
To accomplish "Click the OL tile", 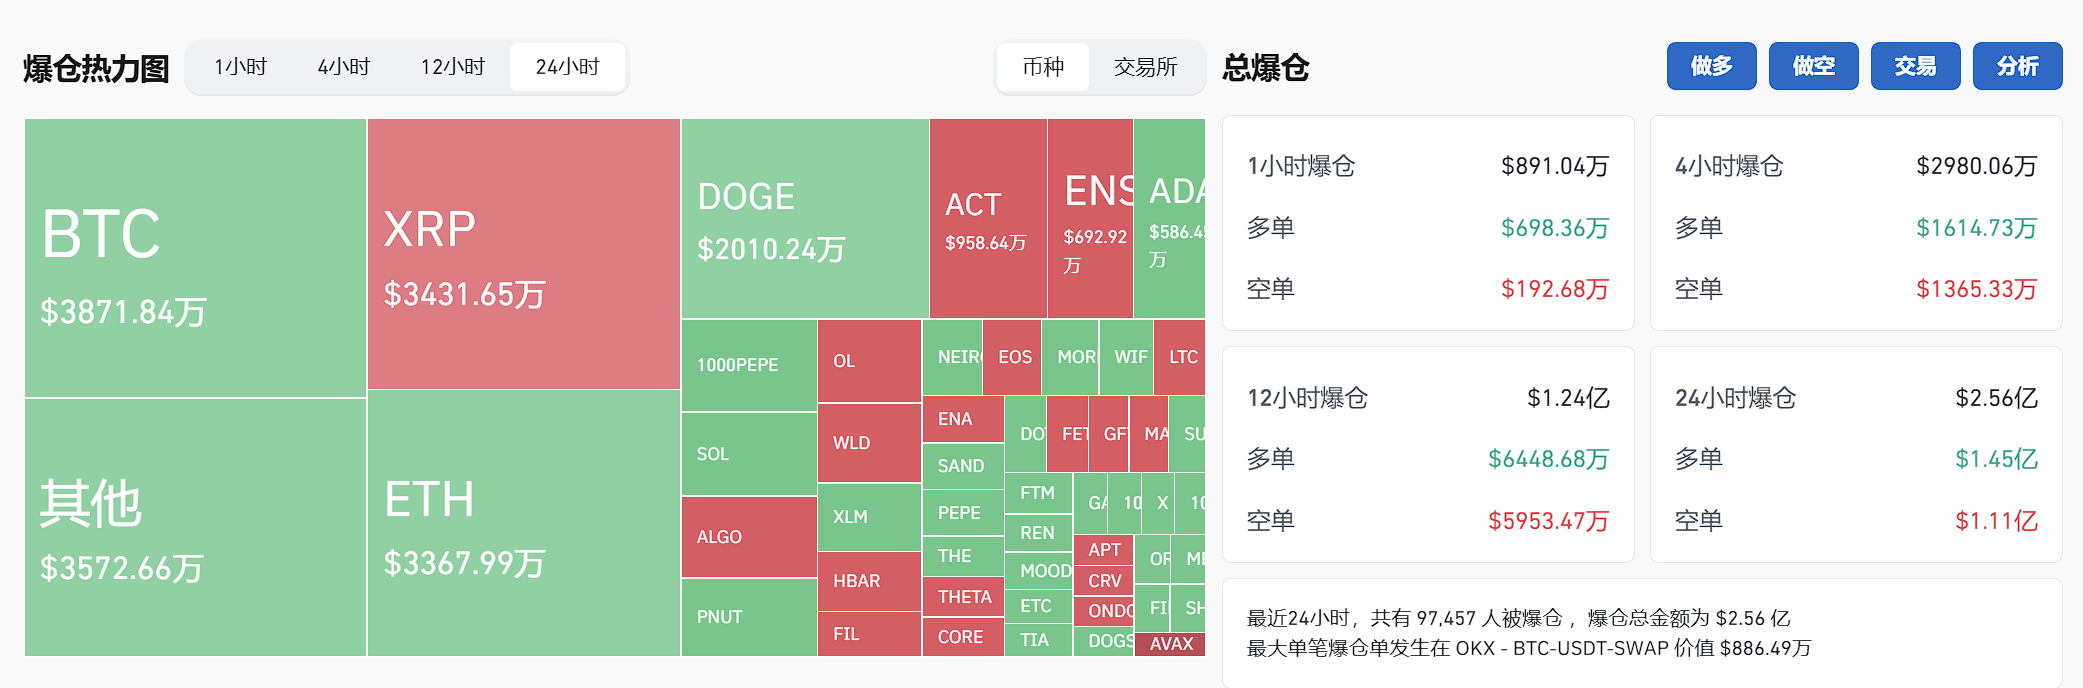I will [869, 361].
